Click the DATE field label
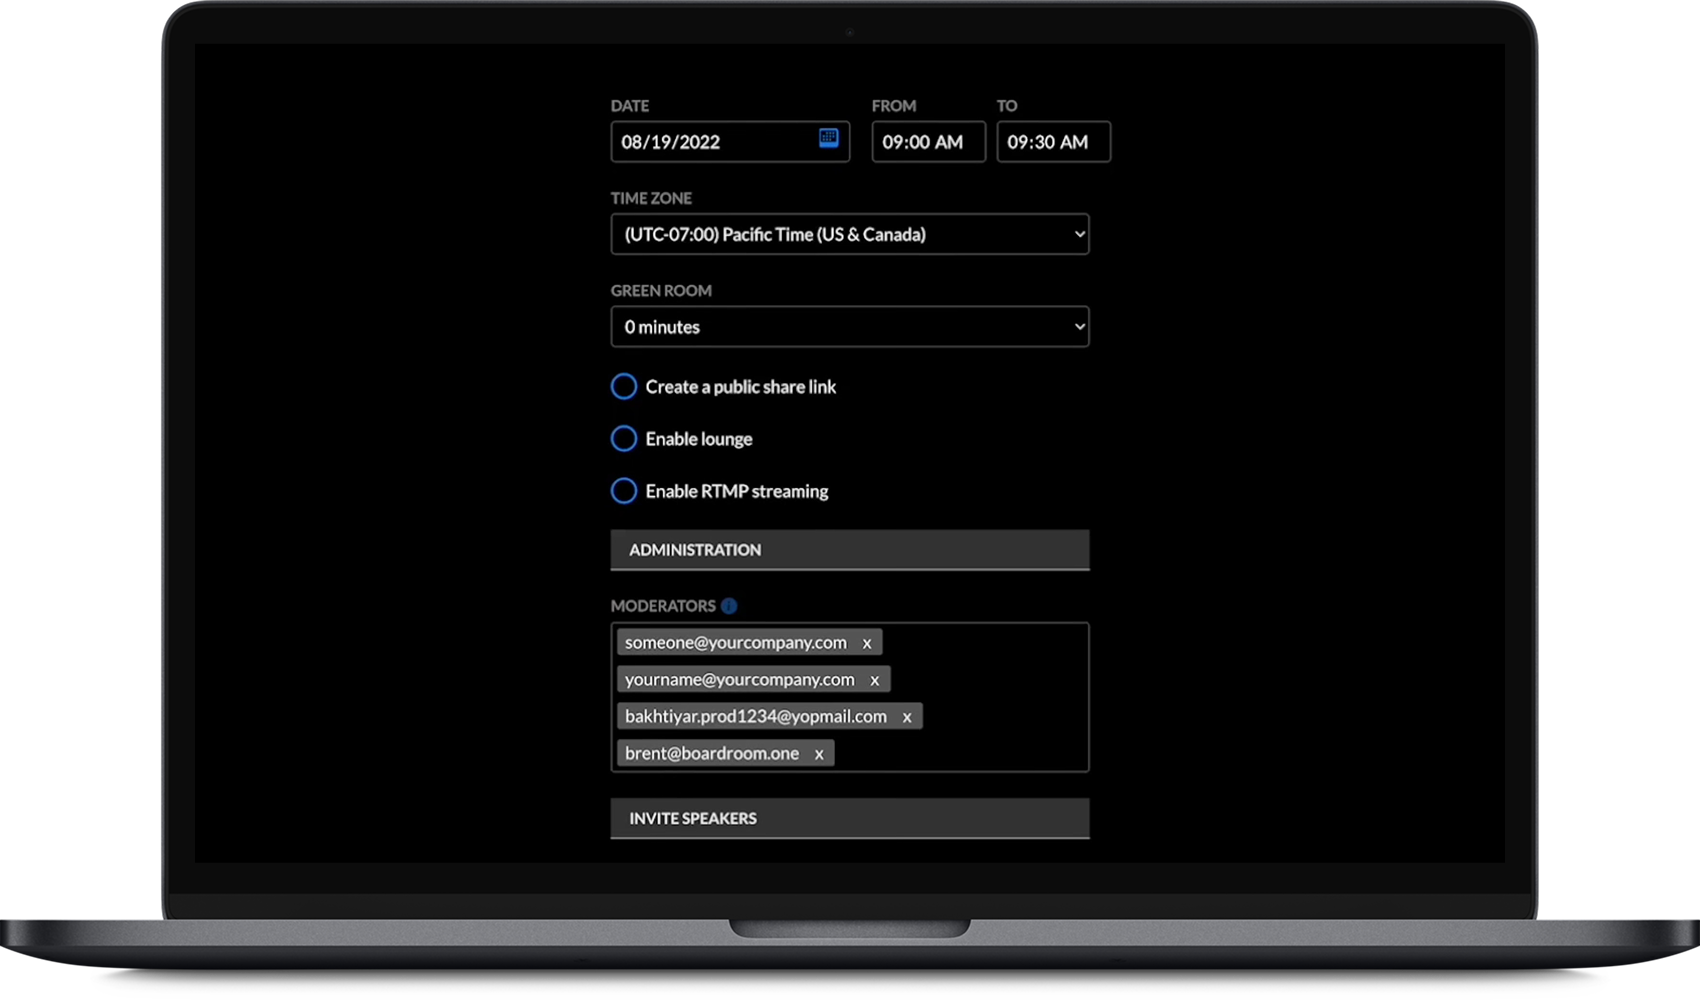 click(x=630, y=106)
